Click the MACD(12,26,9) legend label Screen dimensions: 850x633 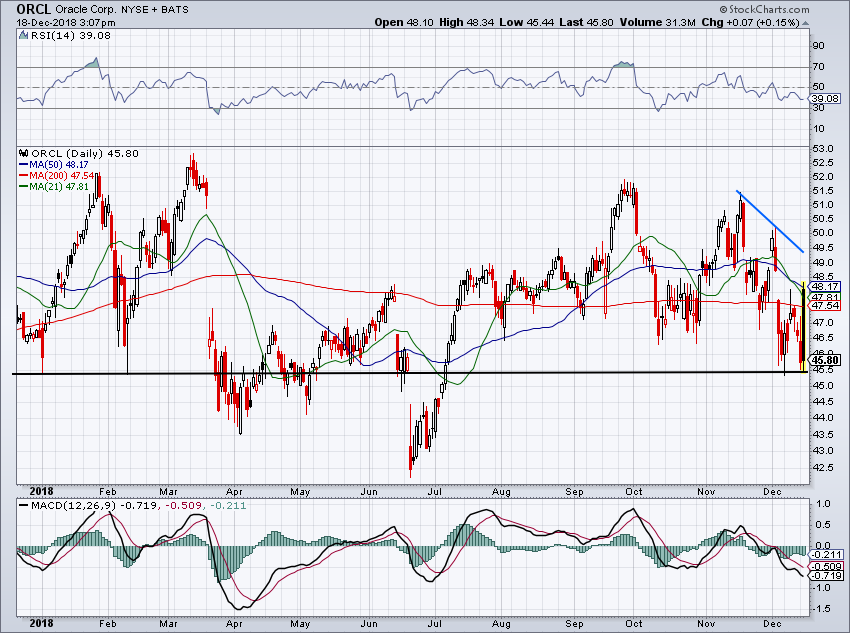pos(74,505)
